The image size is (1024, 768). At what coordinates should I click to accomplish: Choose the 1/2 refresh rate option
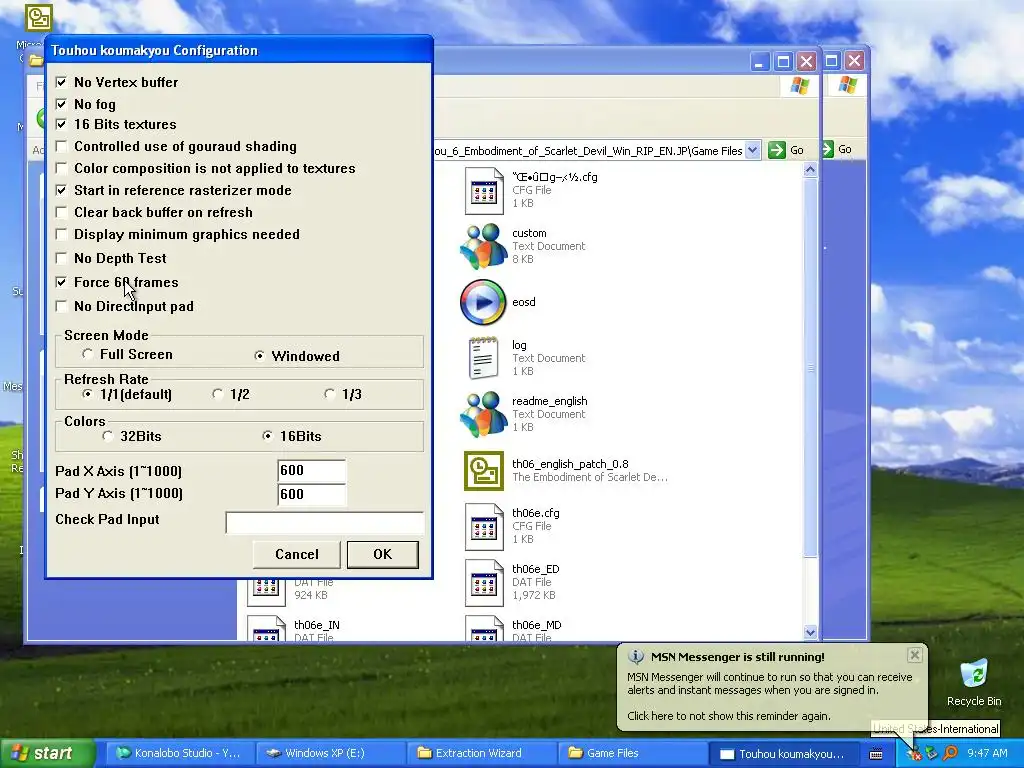coord(217,394)
